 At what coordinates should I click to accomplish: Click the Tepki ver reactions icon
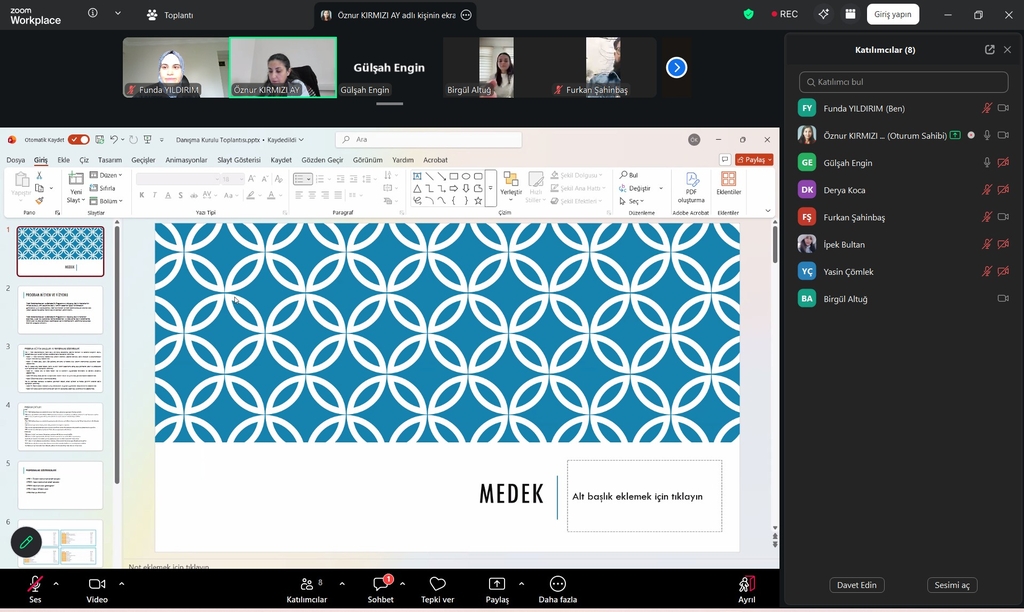click(x=437, y=585)
